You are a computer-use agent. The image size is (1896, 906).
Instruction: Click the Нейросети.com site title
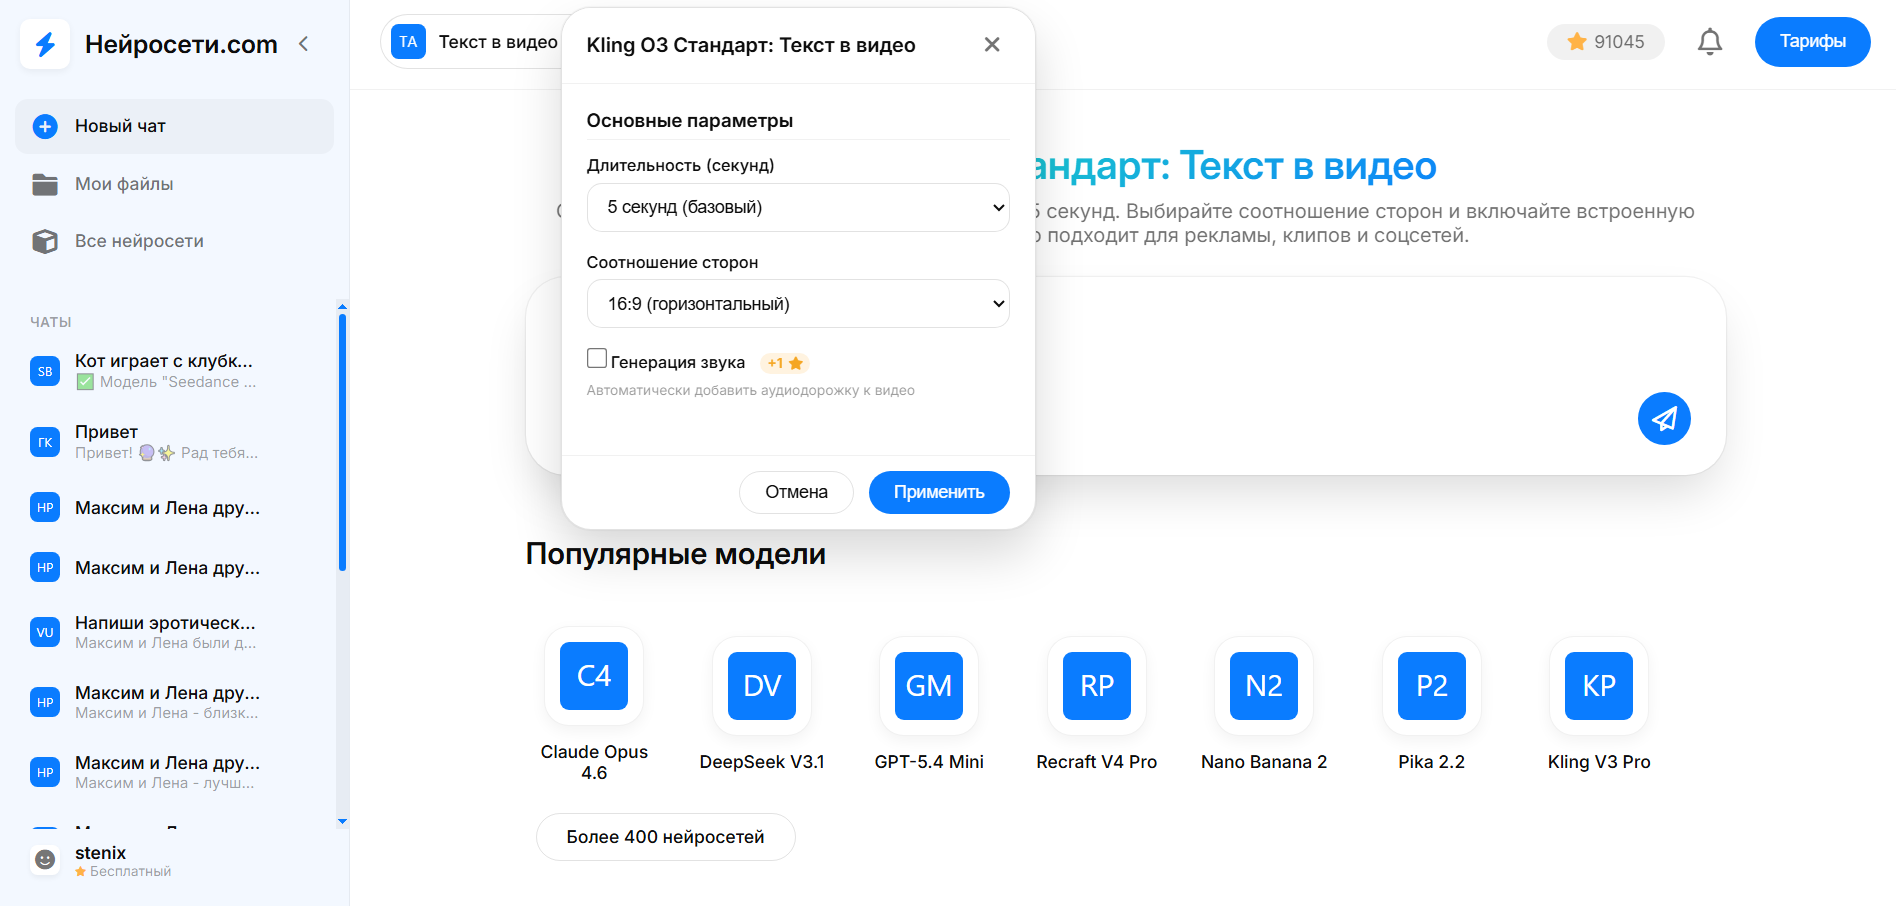pos(181,44)
